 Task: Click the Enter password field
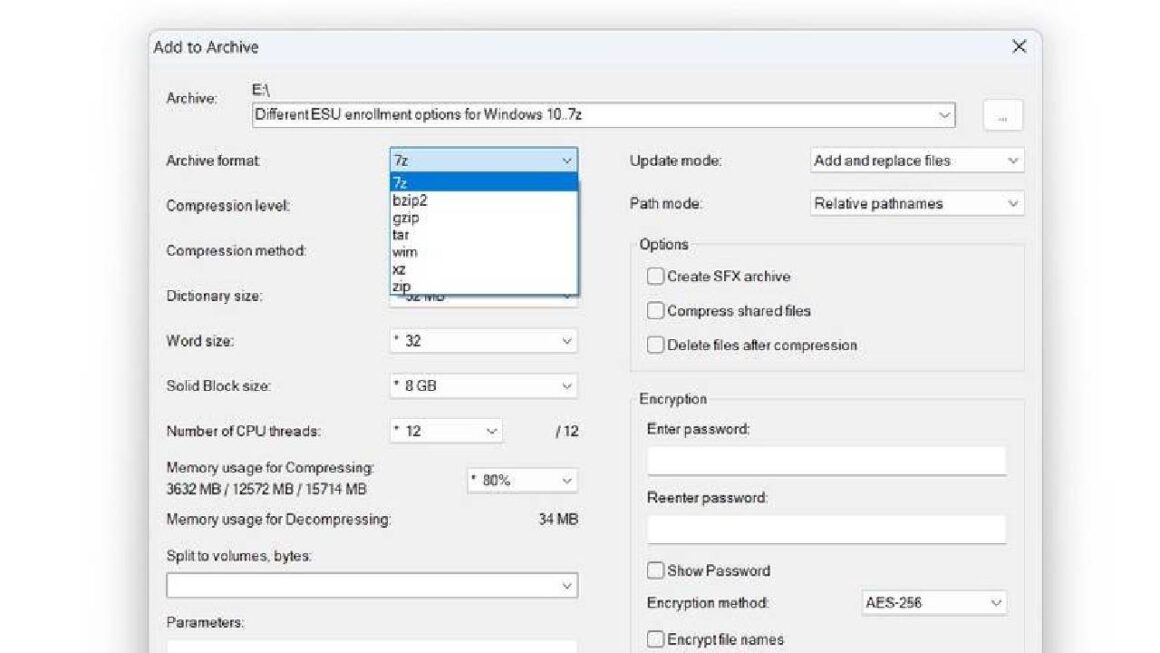coord(826,461)
